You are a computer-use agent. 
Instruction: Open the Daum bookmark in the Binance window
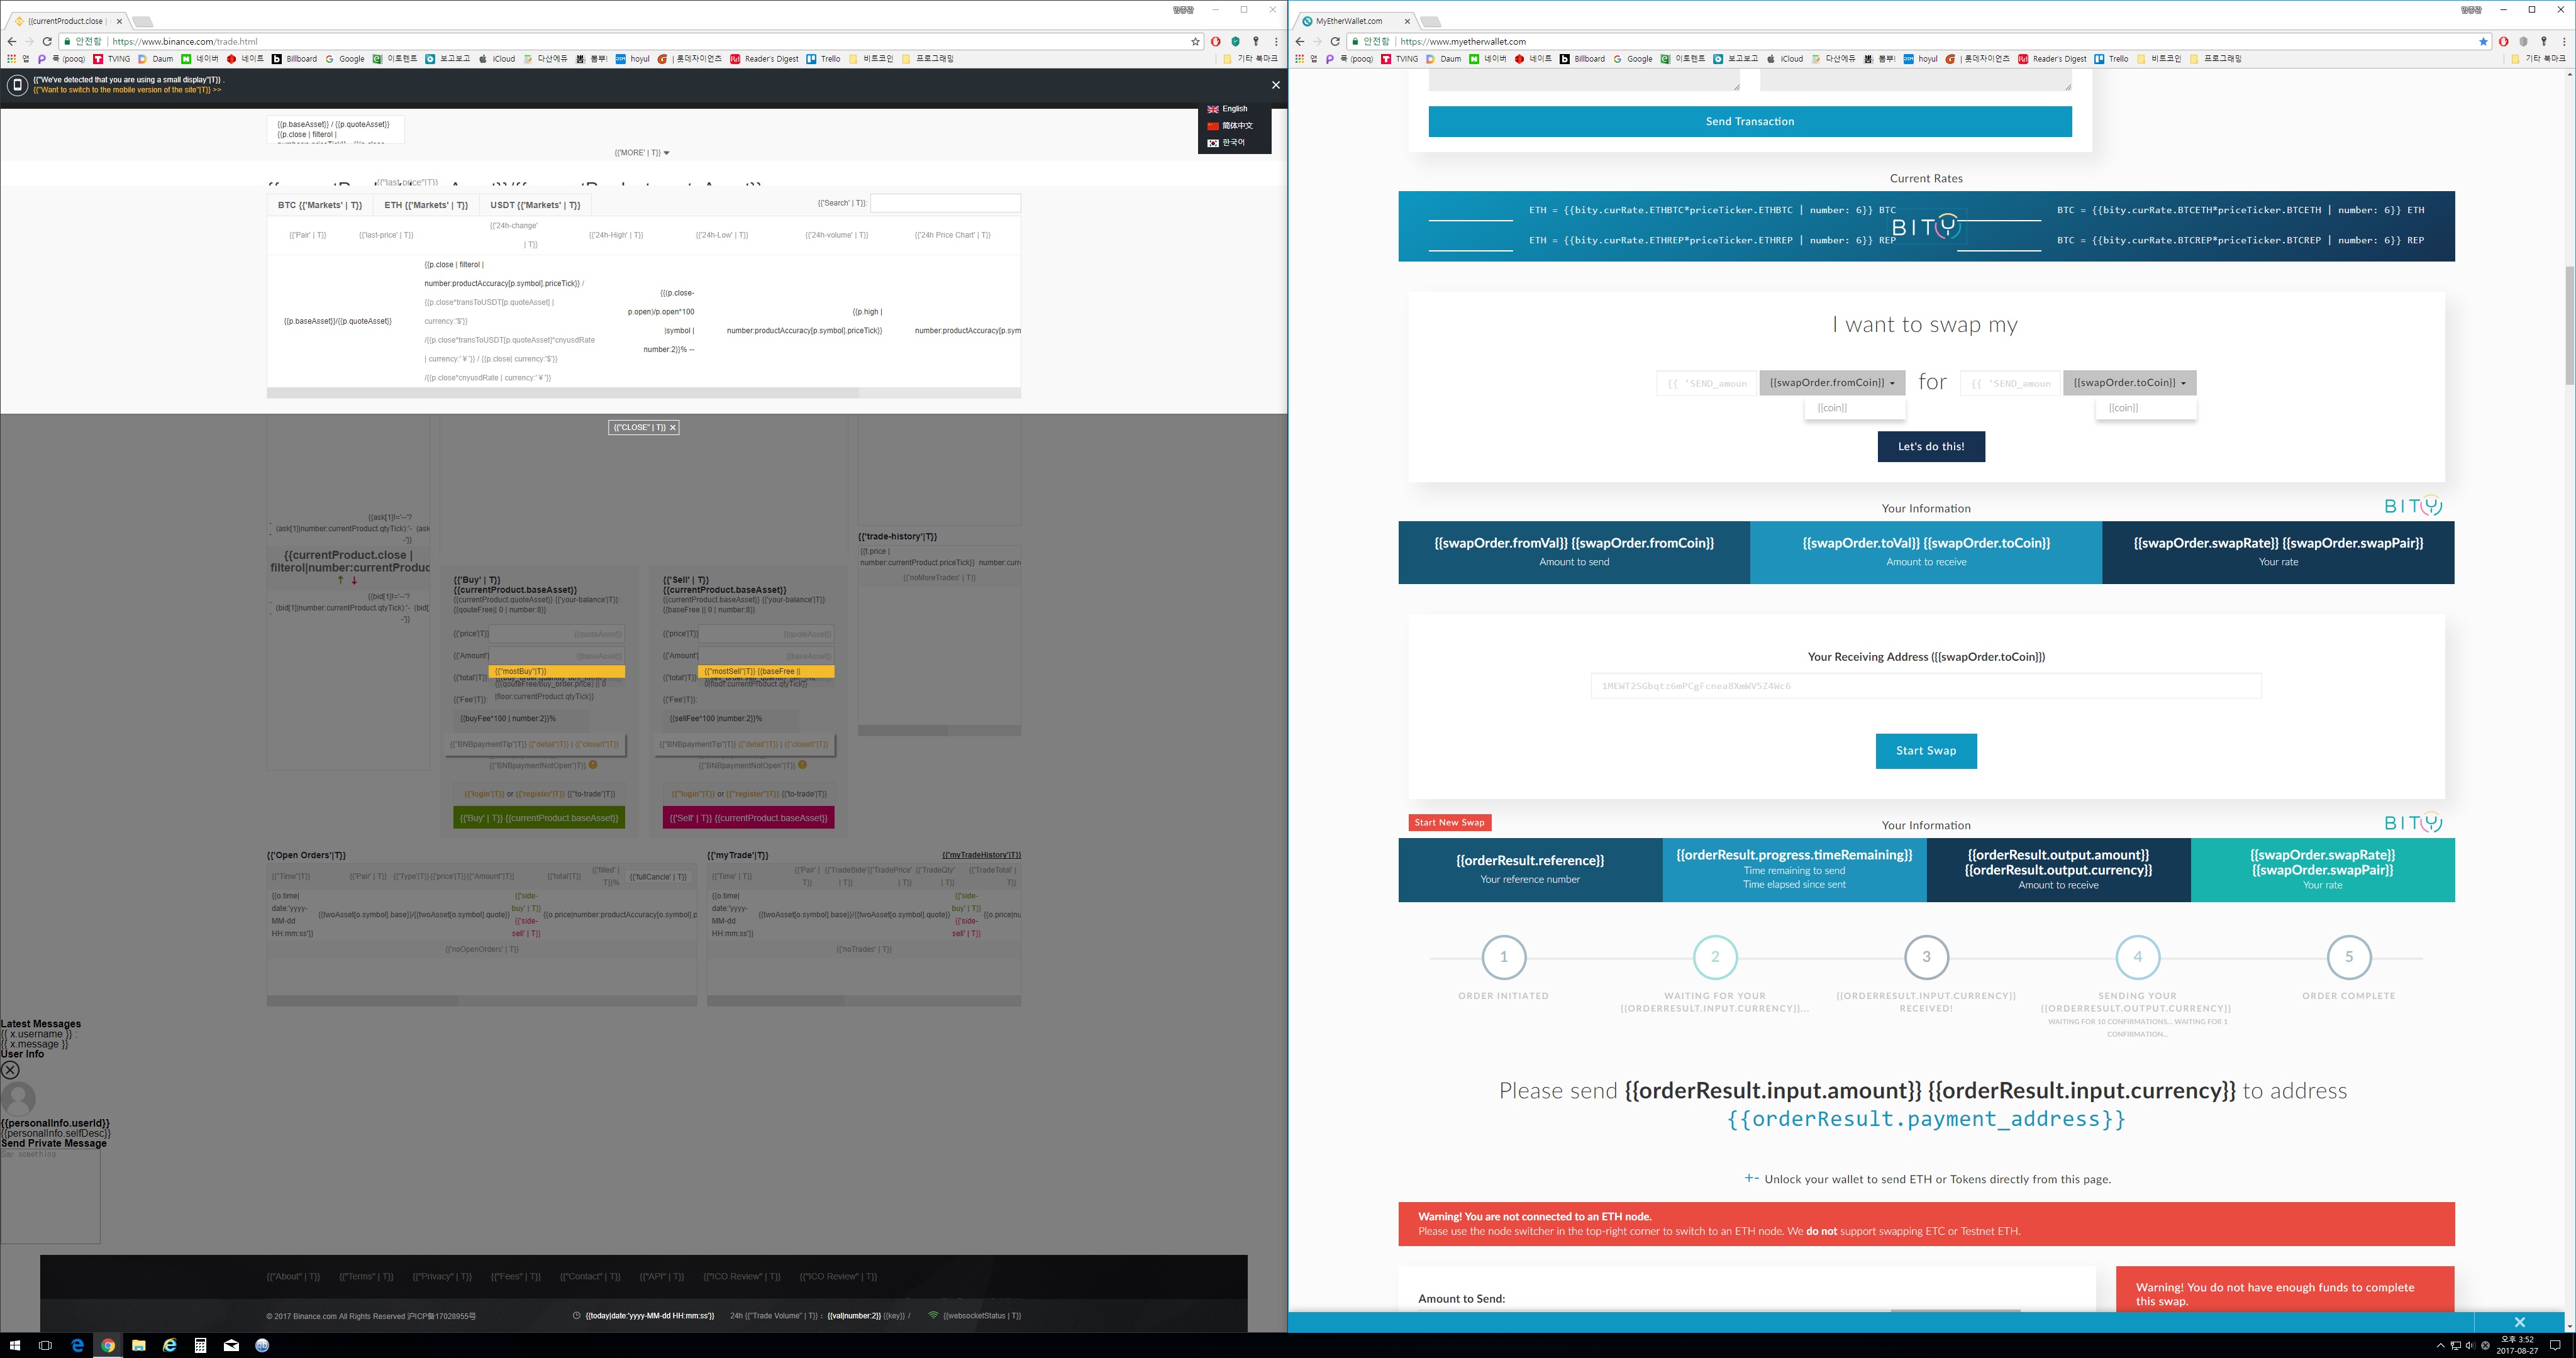(155, 59)
